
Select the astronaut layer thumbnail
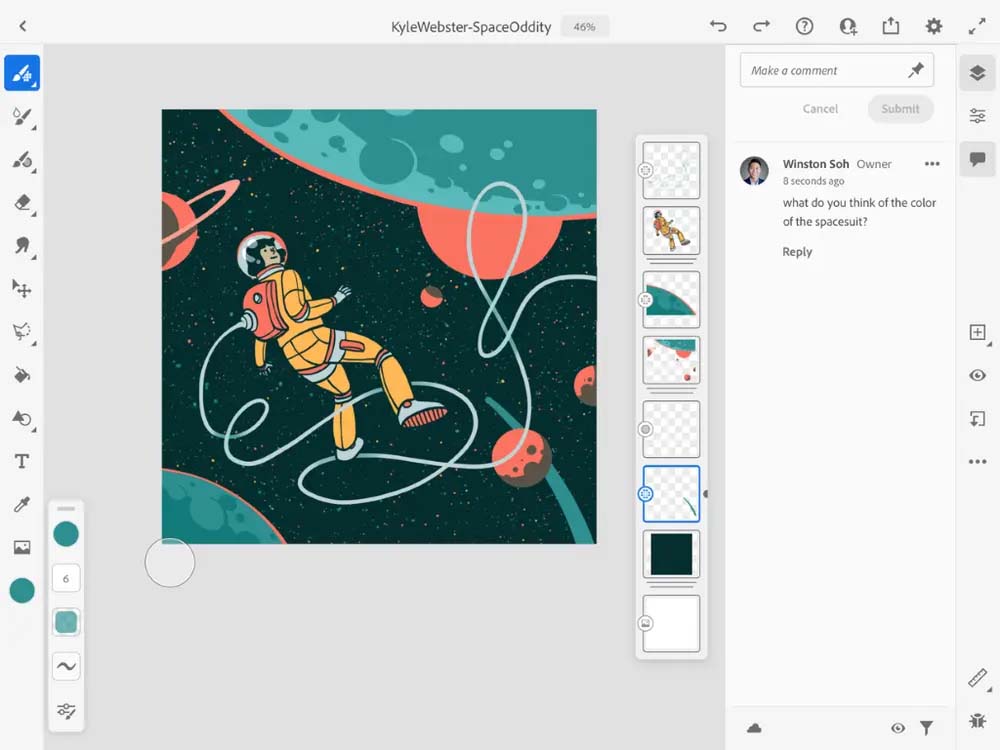(x=671, y=231)
